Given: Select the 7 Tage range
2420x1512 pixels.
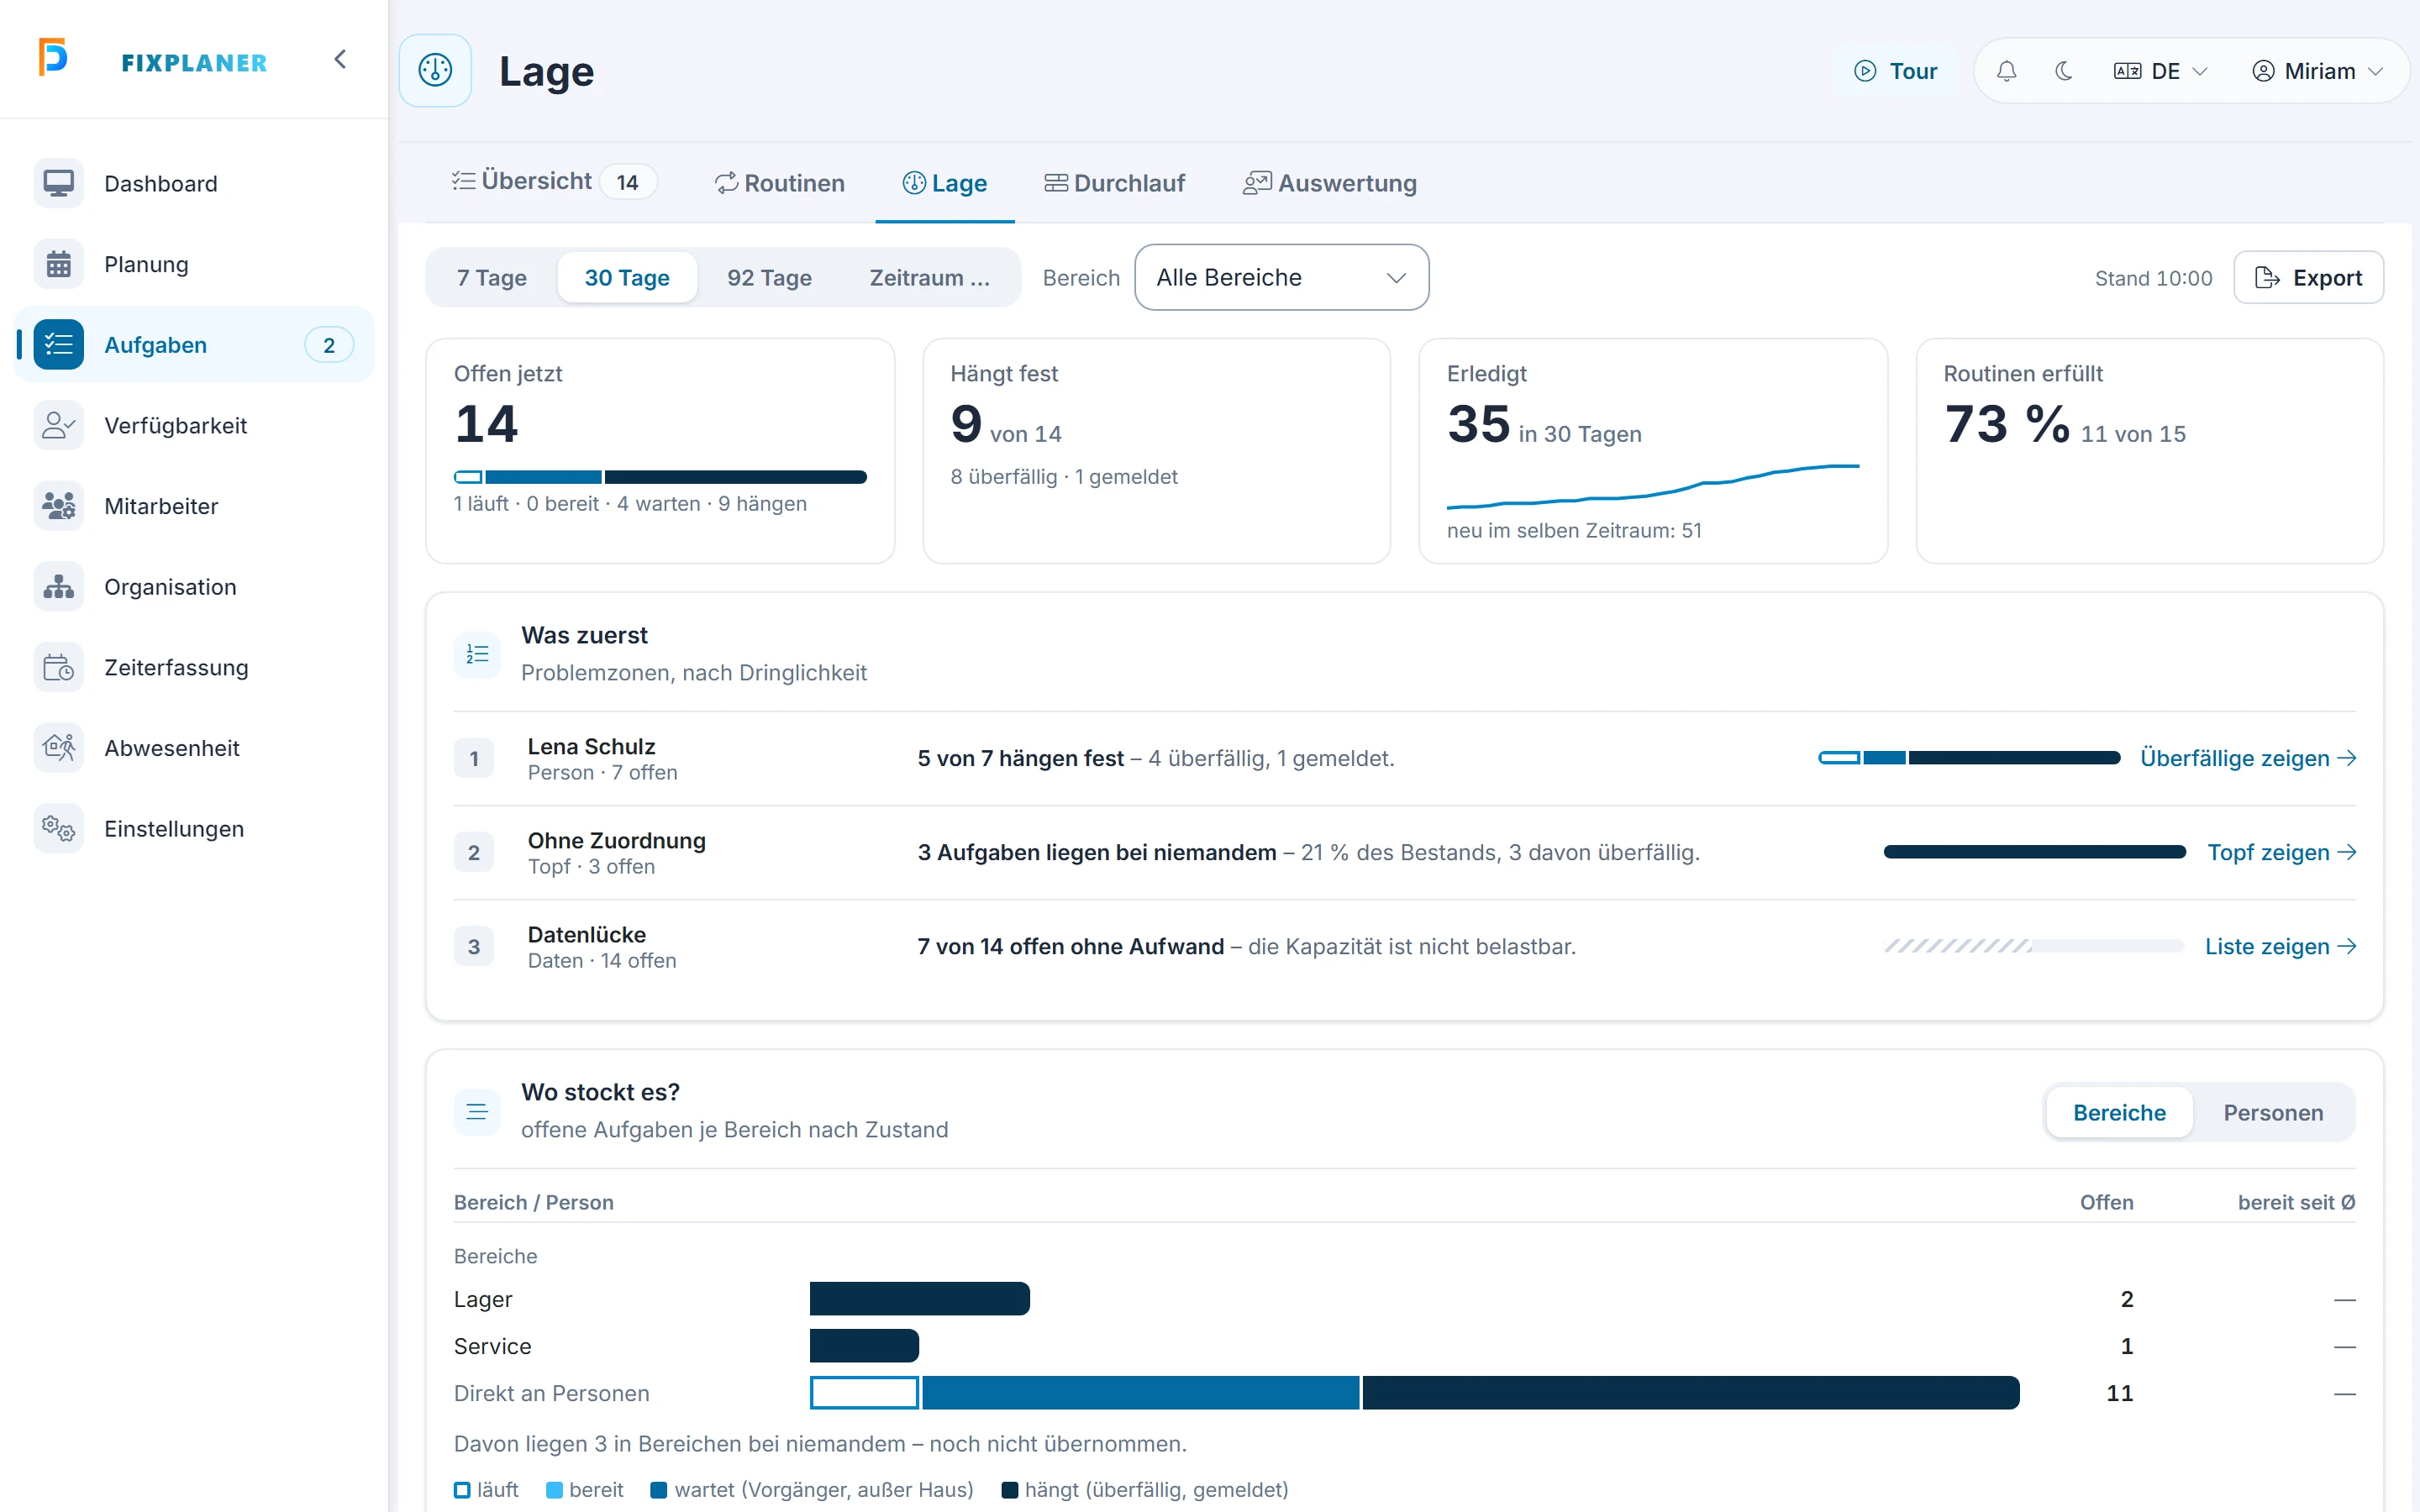Looking at the screenshot, I should point(492,278).
